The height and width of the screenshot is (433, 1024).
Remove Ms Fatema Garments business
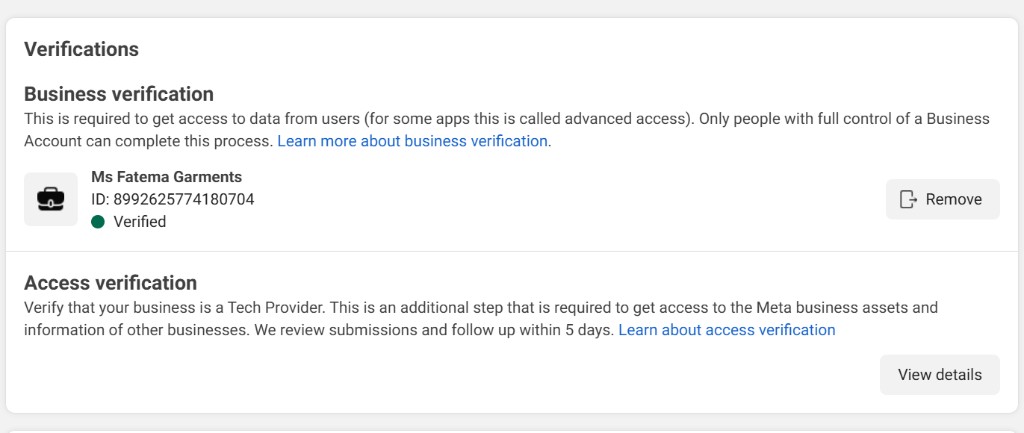(x=942, y=199)
